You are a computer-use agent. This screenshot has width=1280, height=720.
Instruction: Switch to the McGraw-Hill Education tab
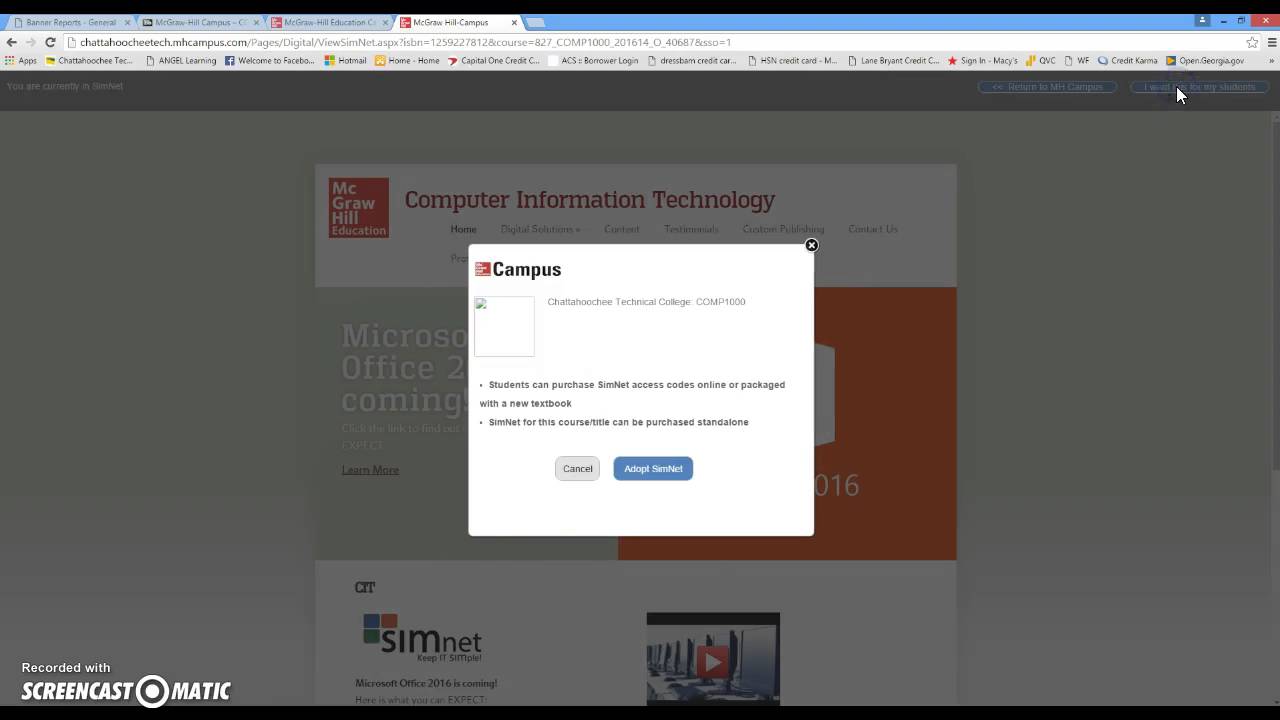tap(329, 22)
